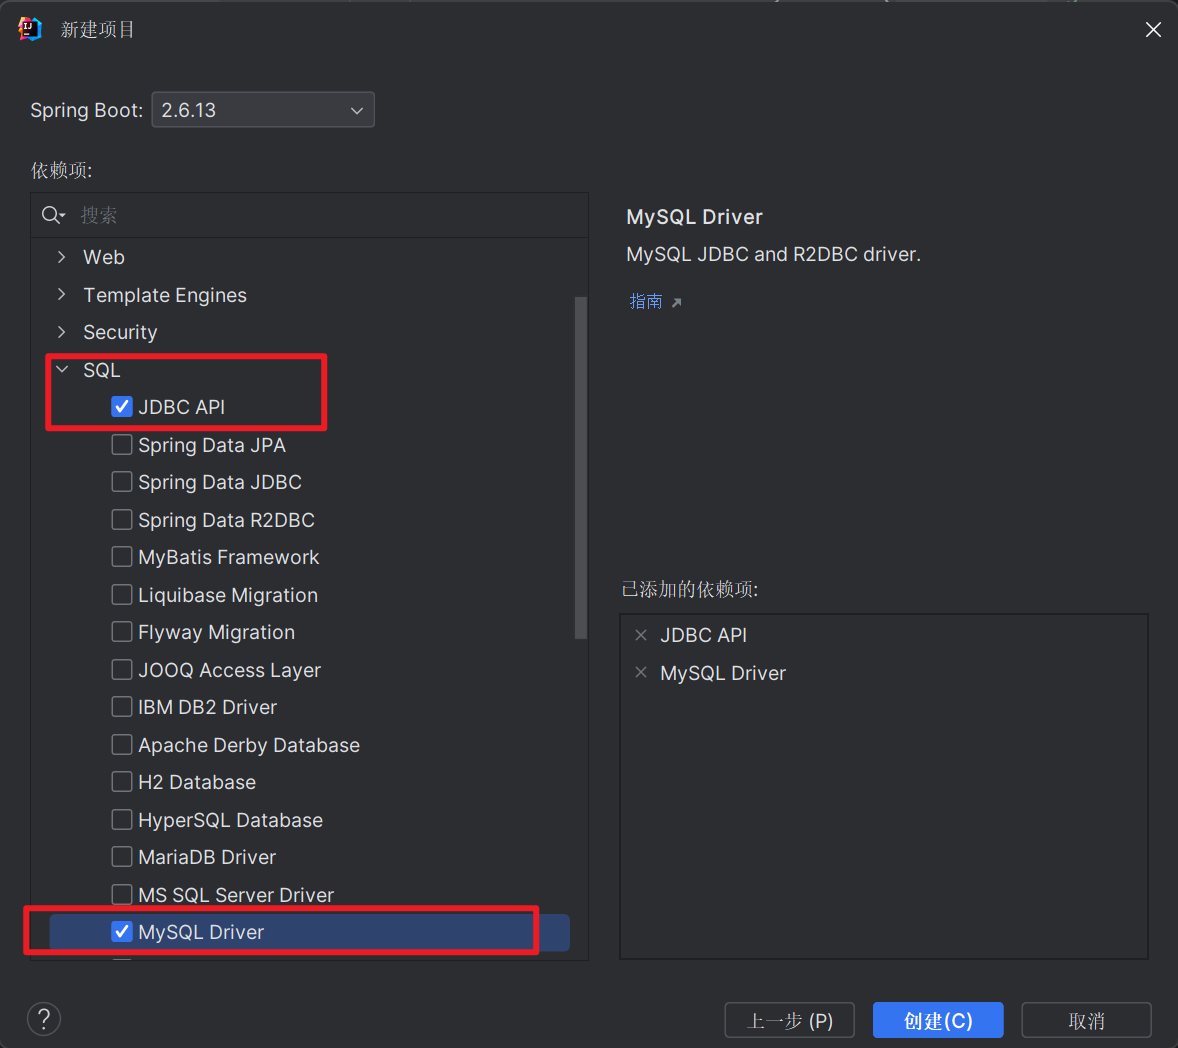Go back with 上一步 (P) button
Viewport: 1178px width, 1048px height.
click(789, 1020)
